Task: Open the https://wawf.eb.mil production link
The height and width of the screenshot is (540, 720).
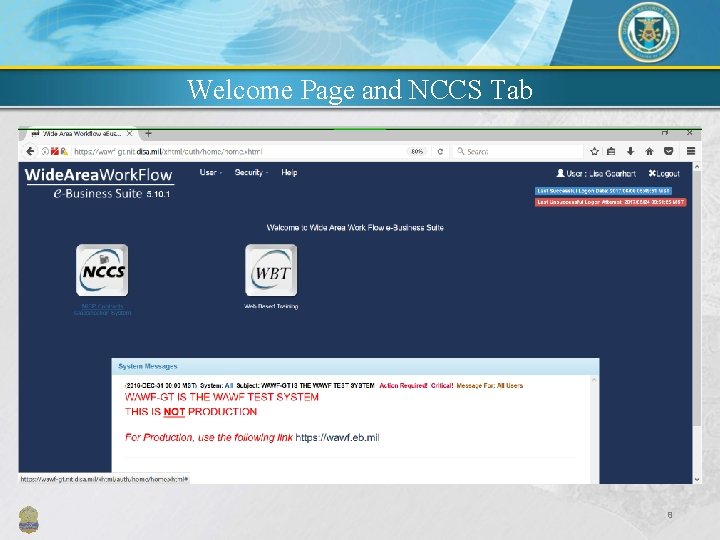Action: coord(338,438)
